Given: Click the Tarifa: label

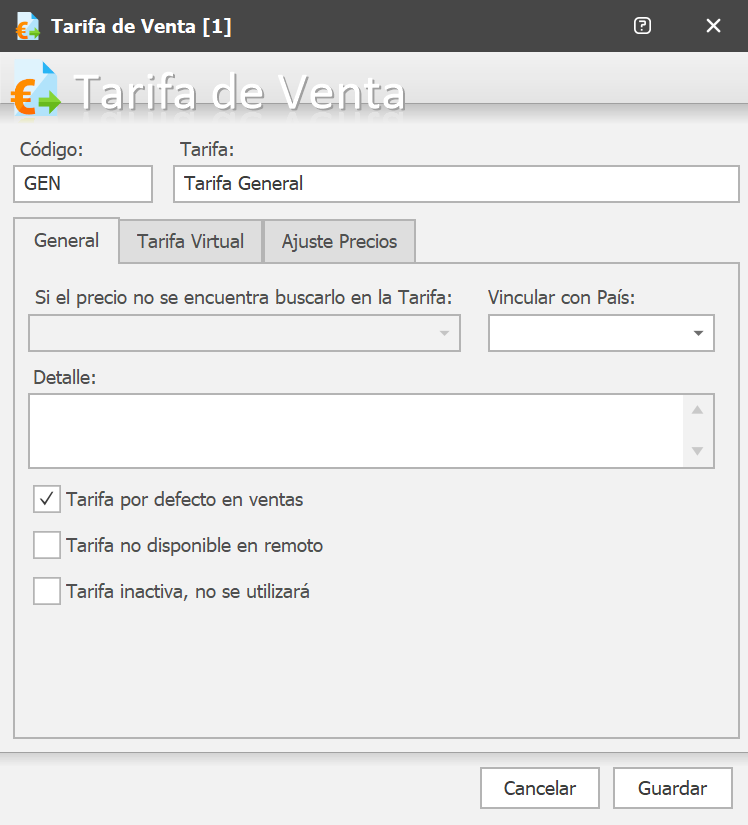Looking at the screenshot, I should [x=207, y=149].
